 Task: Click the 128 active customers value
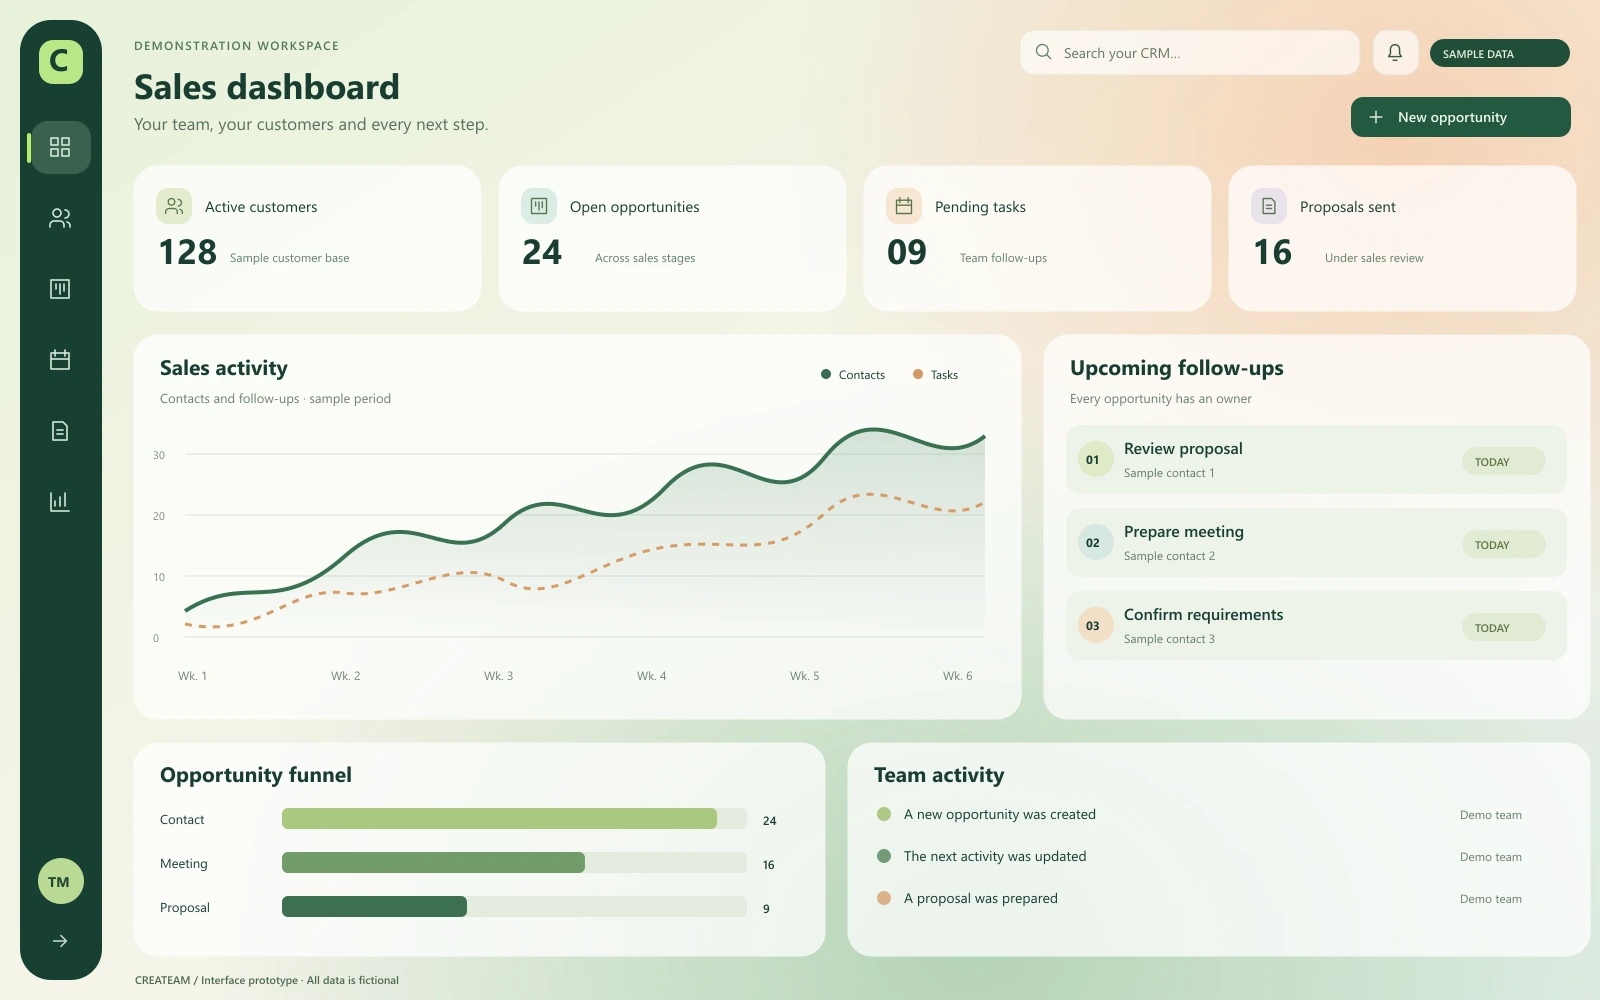pyautogui.click(x=188, y=253)
